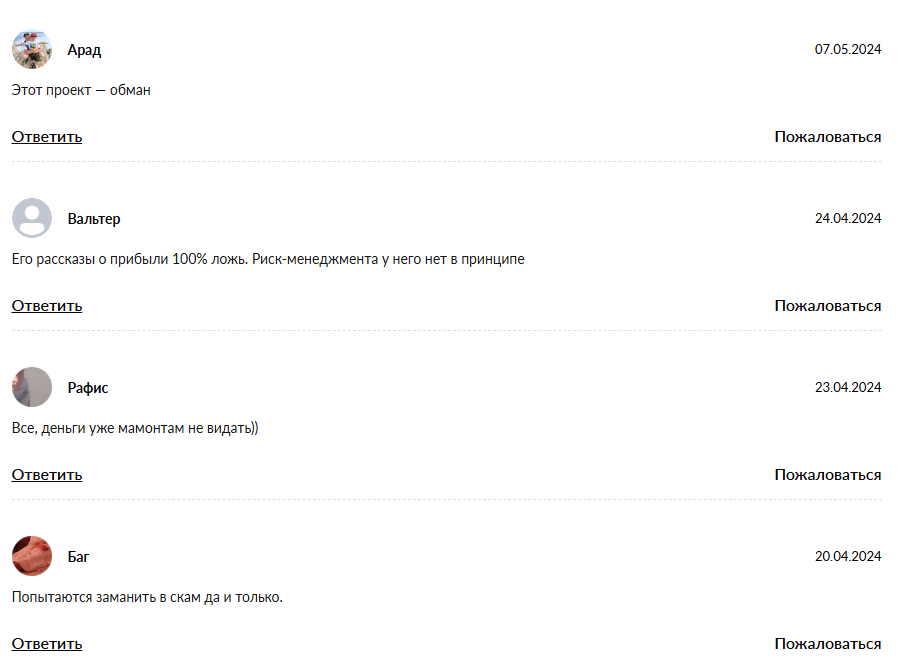Viewport: 923px width, 666px height.
Task: Open Рафис's round avatar picture
Action: click(32, 387)
